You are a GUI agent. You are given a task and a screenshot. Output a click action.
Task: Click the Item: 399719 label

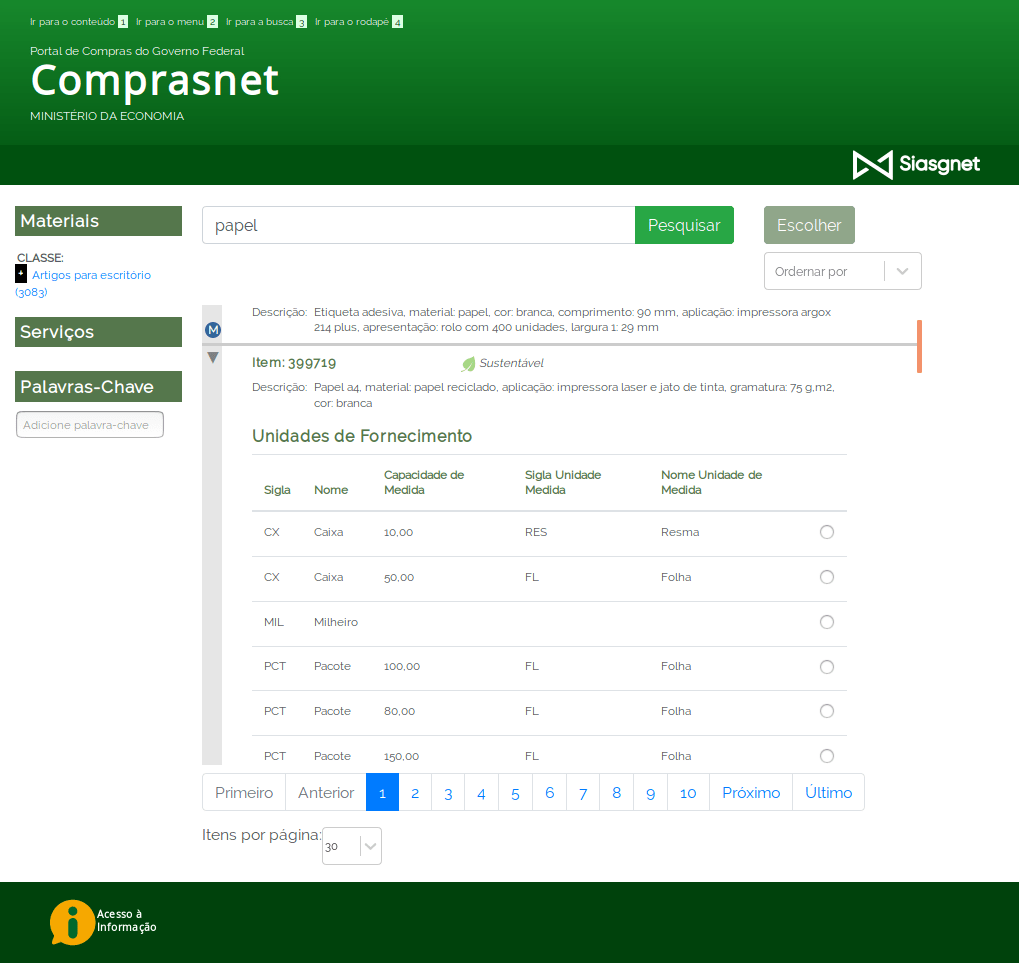pyautogui.click(x=294, y=363)
